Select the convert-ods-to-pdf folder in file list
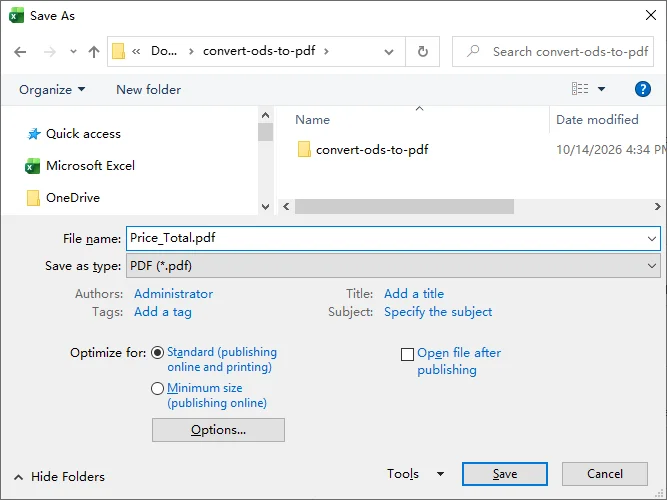Viewport: 667px width, 500px height. coord(372,150)
